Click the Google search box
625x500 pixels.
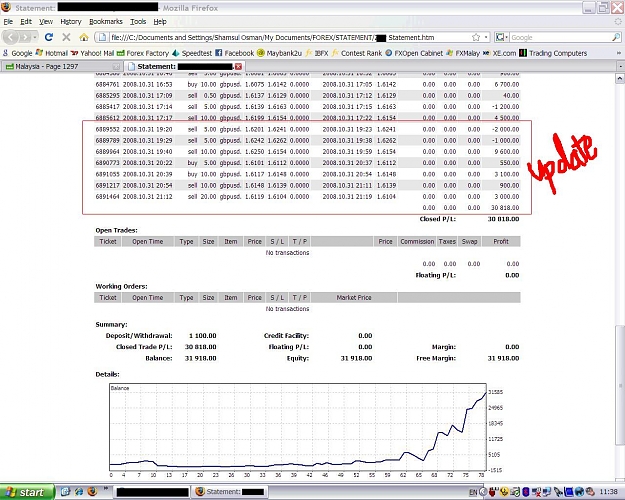[x=560, y=37]
